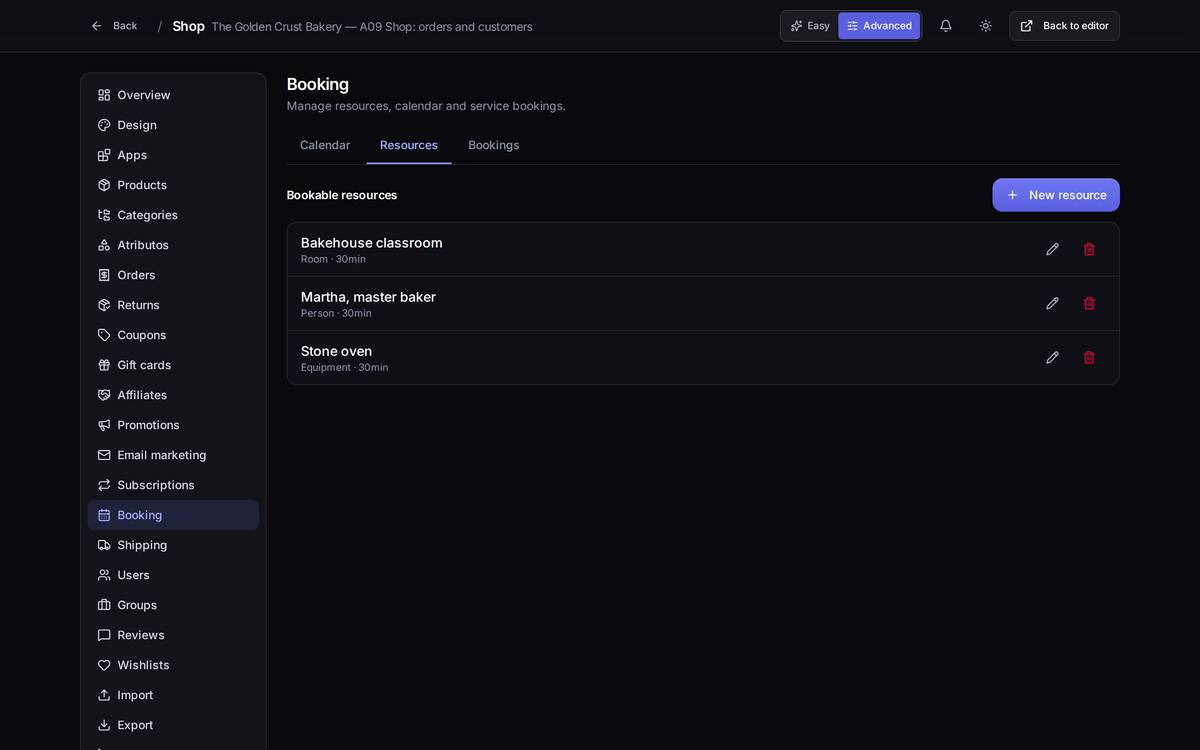The width and height of the screenshot is (1200, 750).
Task: Go to Groups in sidebar
Action: click(x=173, y=605)
